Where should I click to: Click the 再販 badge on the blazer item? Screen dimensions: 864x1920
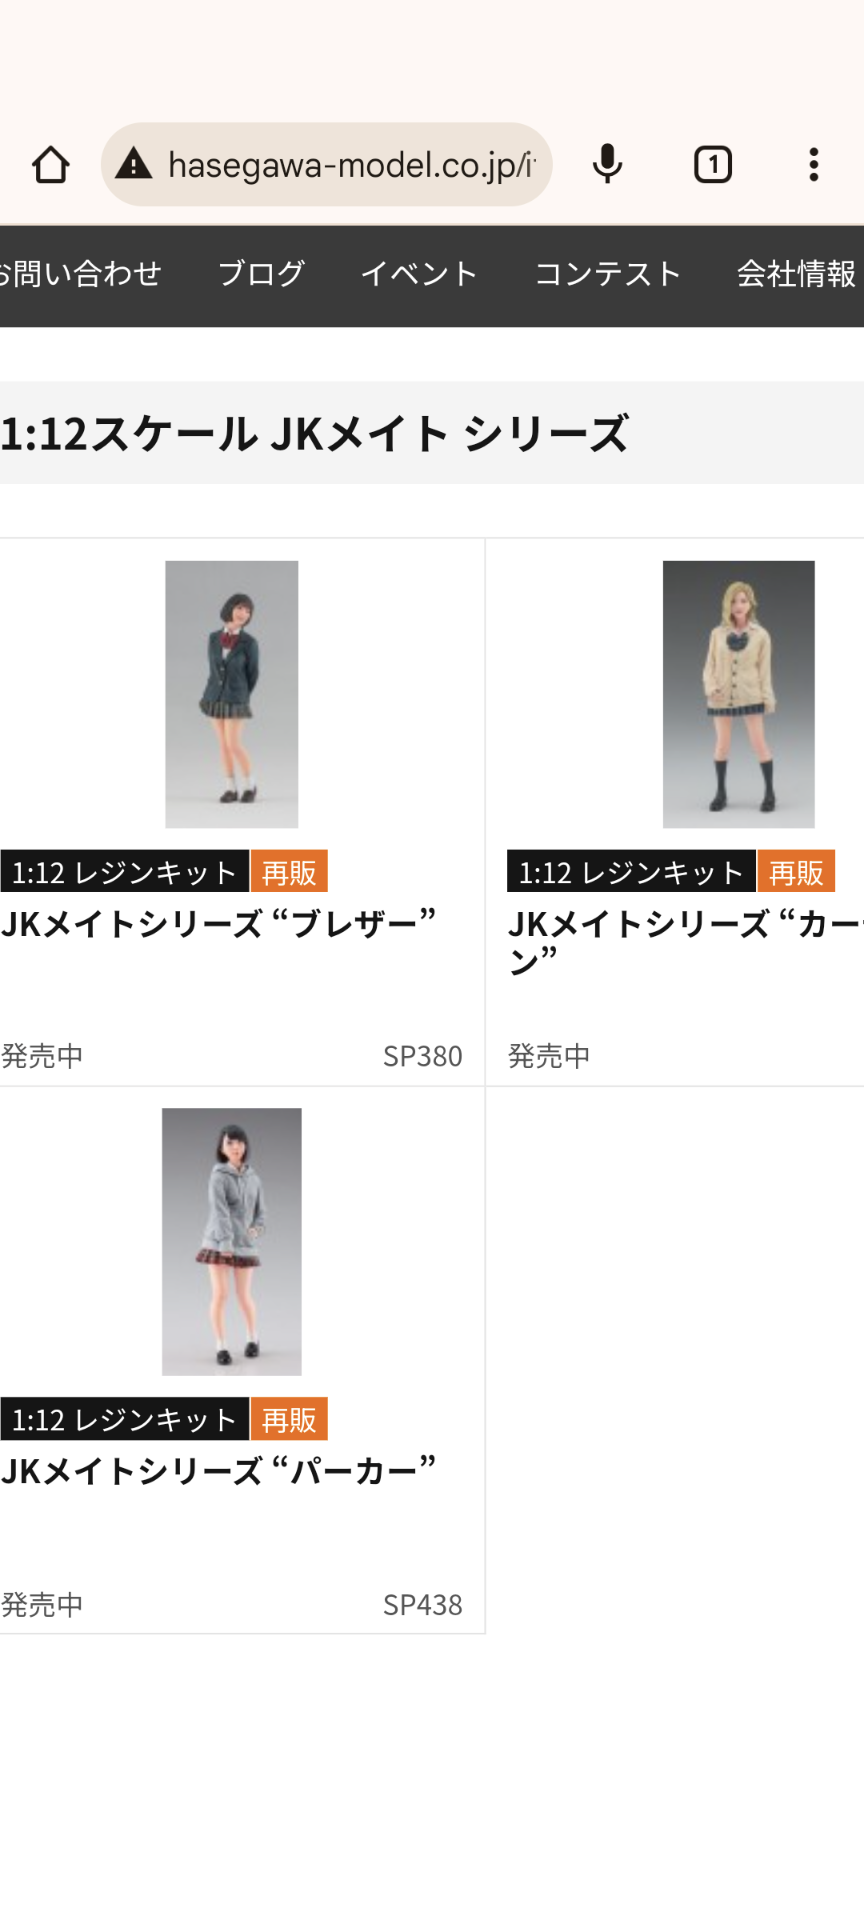(x=289, y=872)
